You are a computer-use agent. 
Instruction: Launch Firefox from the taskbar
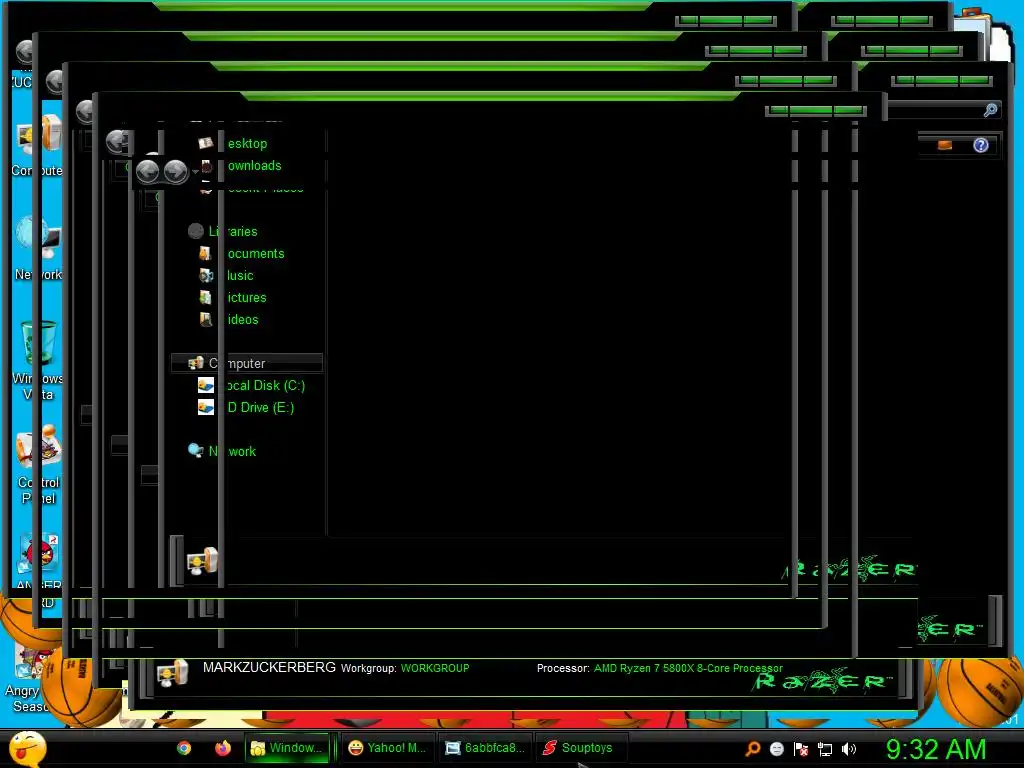(223, 748)
